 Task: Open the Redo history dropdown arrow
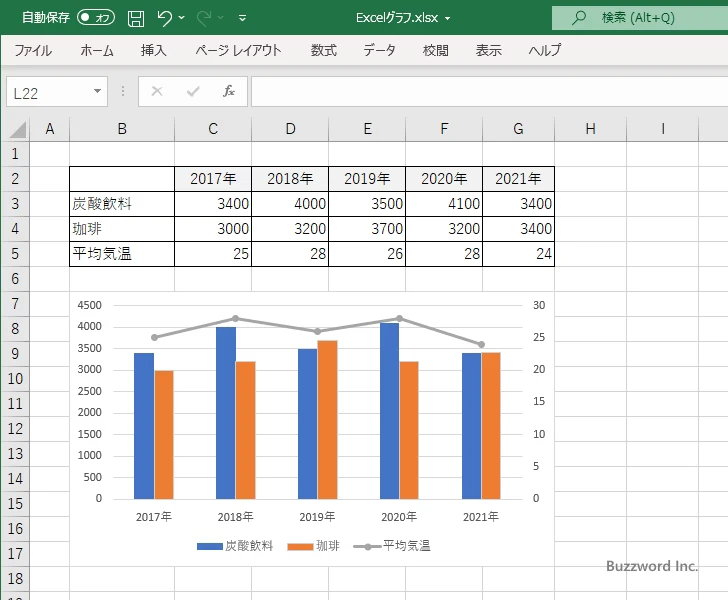coord(221,18)
